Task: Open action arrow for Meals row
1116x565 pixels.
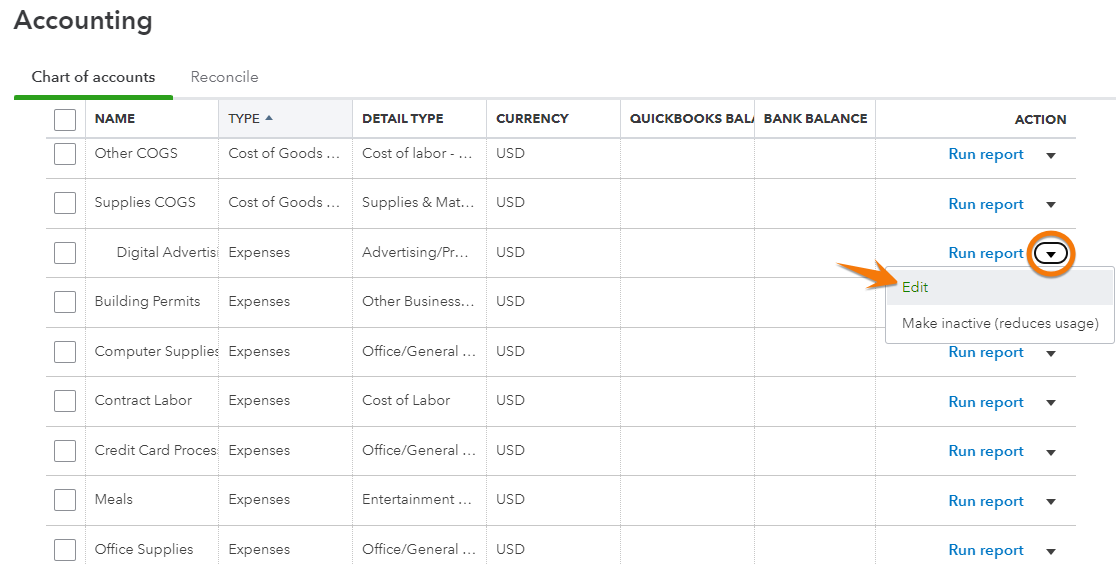Action: [x=1050, y=502]
